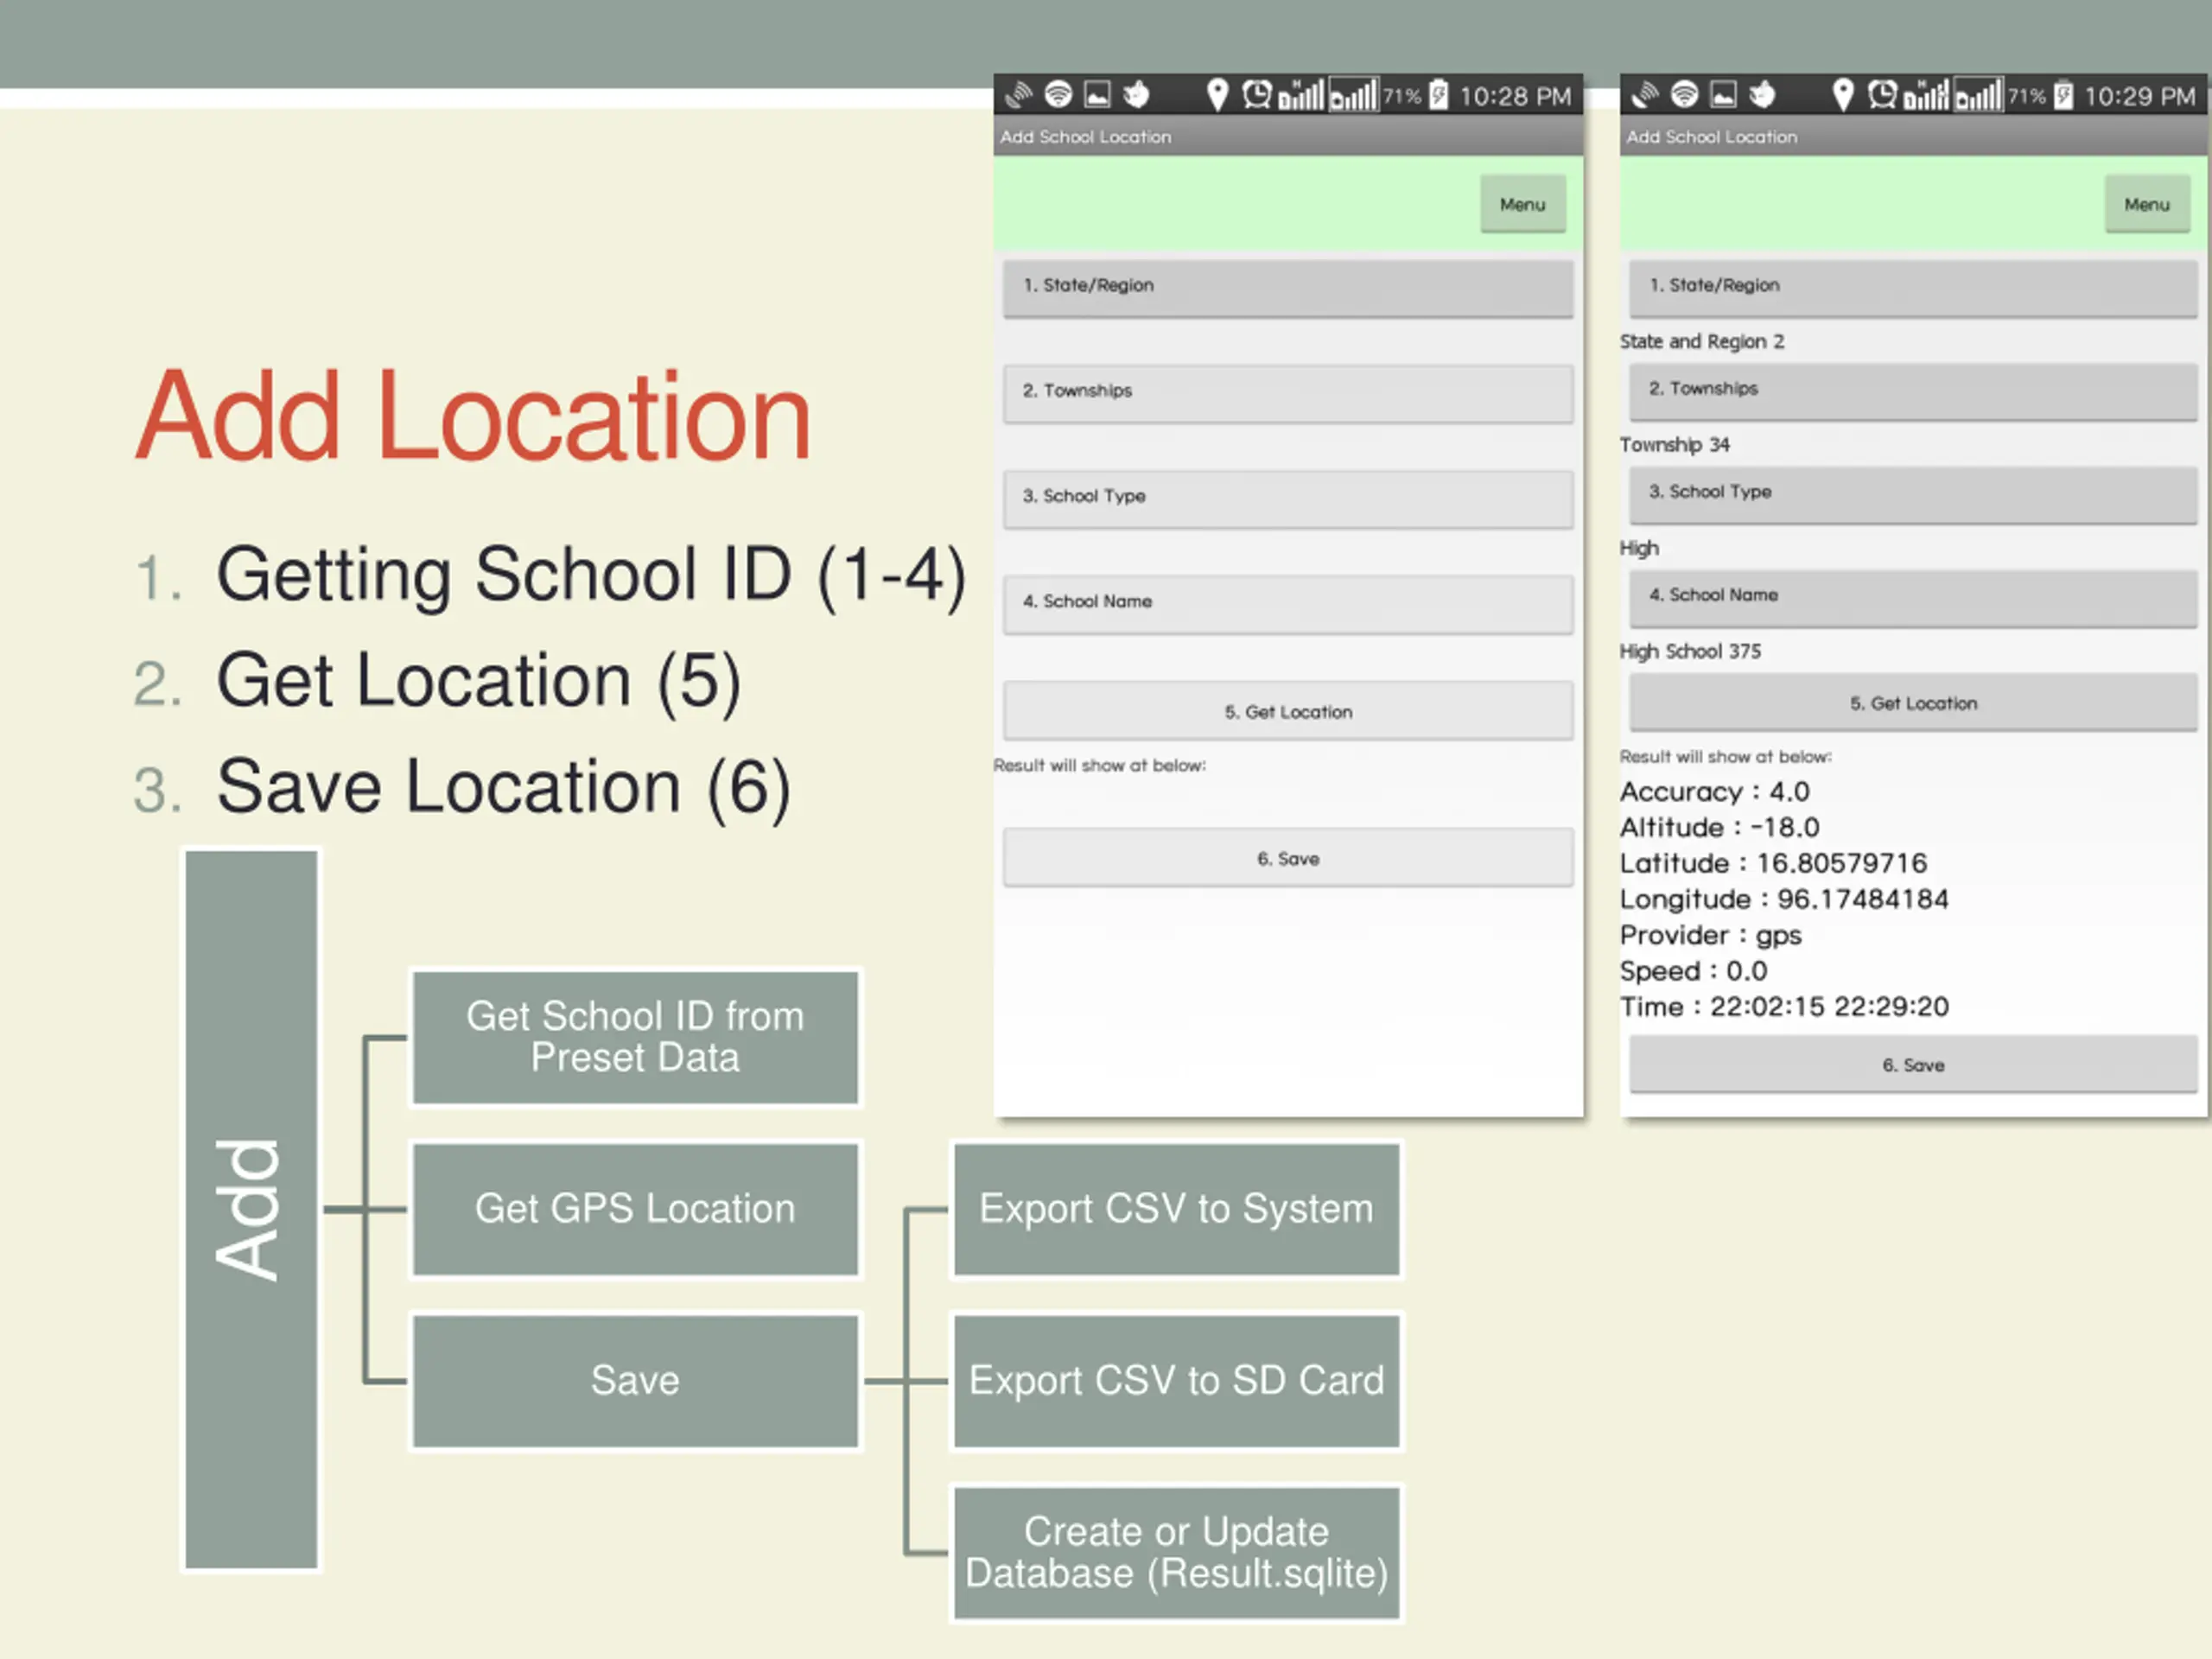Image resolution: width=2212 pixels, height=1659 pixels.
Task: Select the 'Save' diagram box
Action: (x=635, y=1381)
